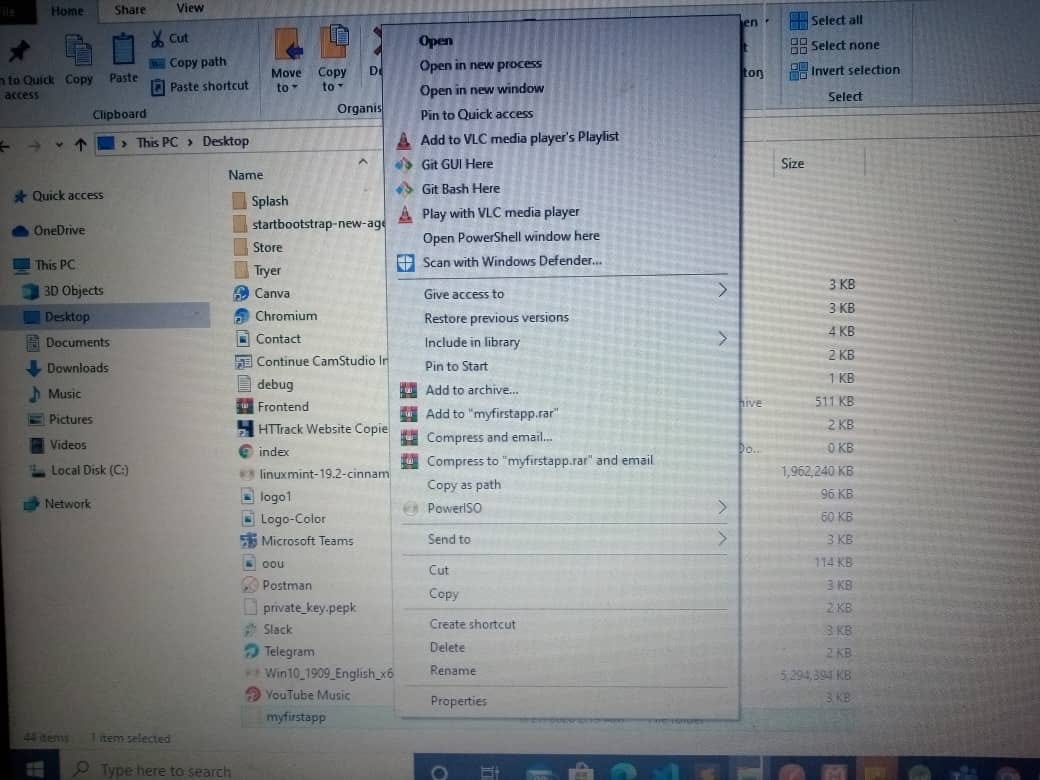Screen dimensions: 1040x780
Task: Click Select none in ribbon
Action: coord(834,46)
